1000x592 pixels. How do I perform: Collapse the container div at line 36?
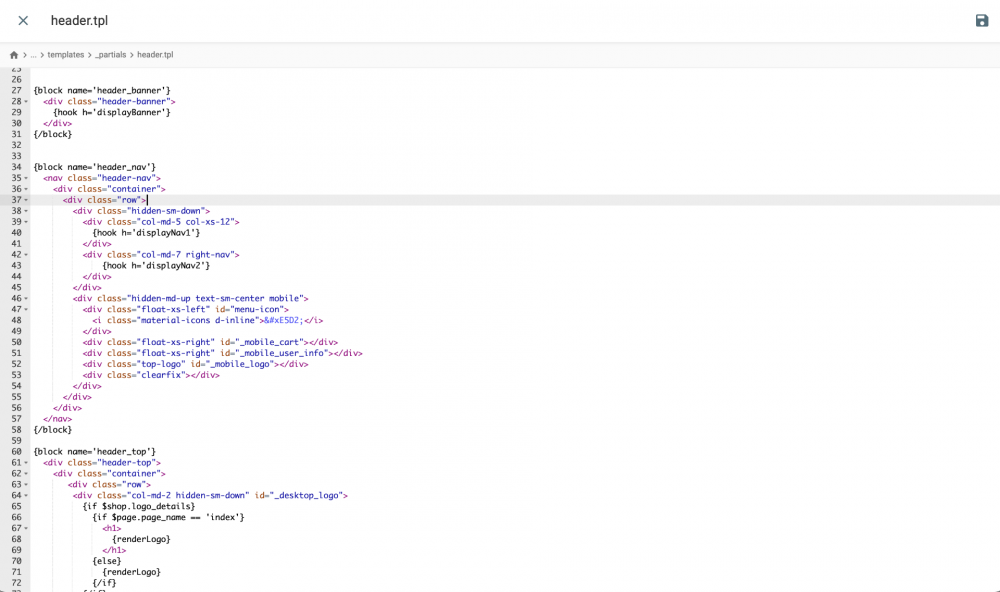[x=27, y=188]
